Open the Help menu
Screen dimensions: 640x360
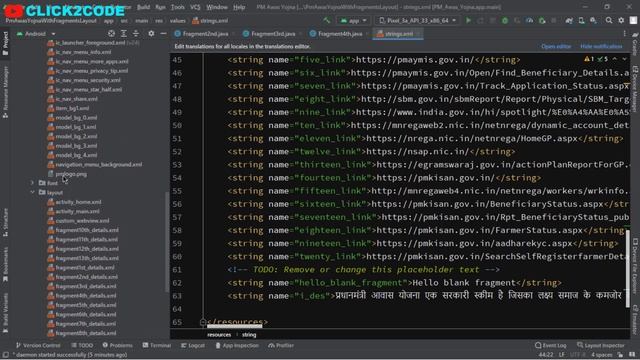pos(239,7)
